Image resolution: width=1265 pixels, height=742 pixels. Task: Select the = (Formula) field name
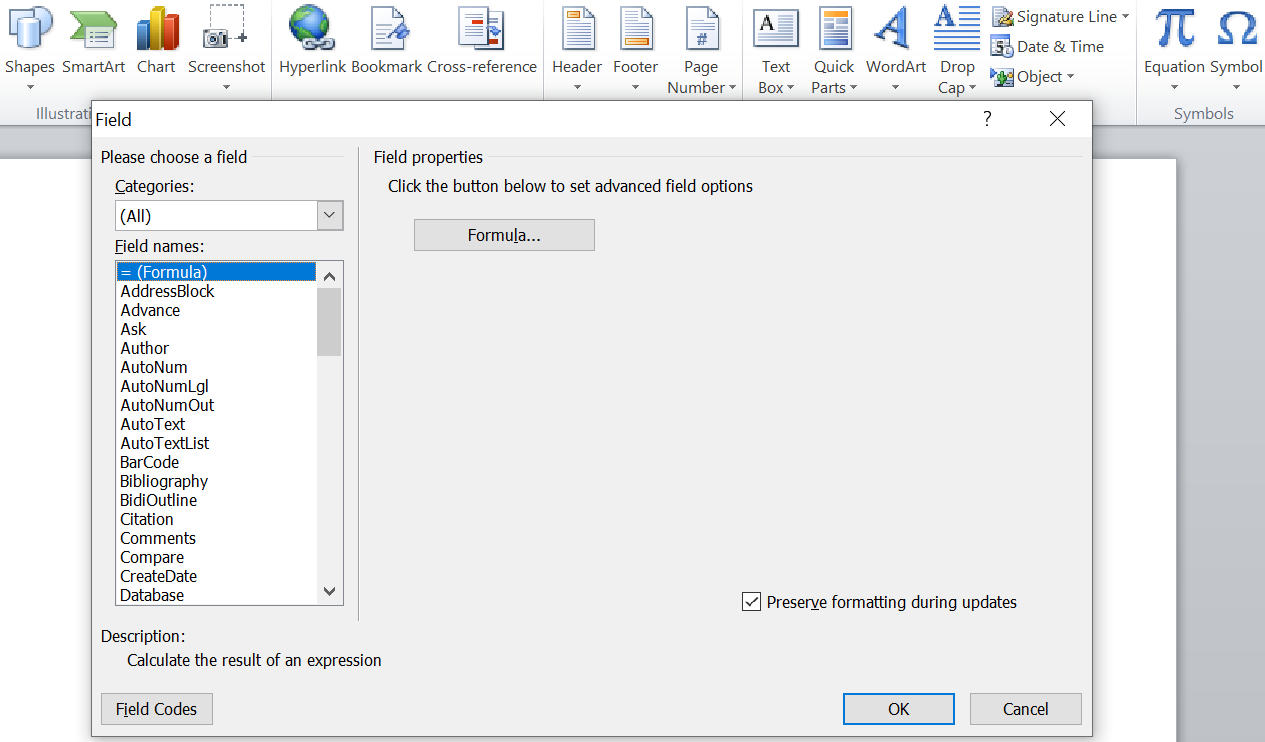[216, 272]
